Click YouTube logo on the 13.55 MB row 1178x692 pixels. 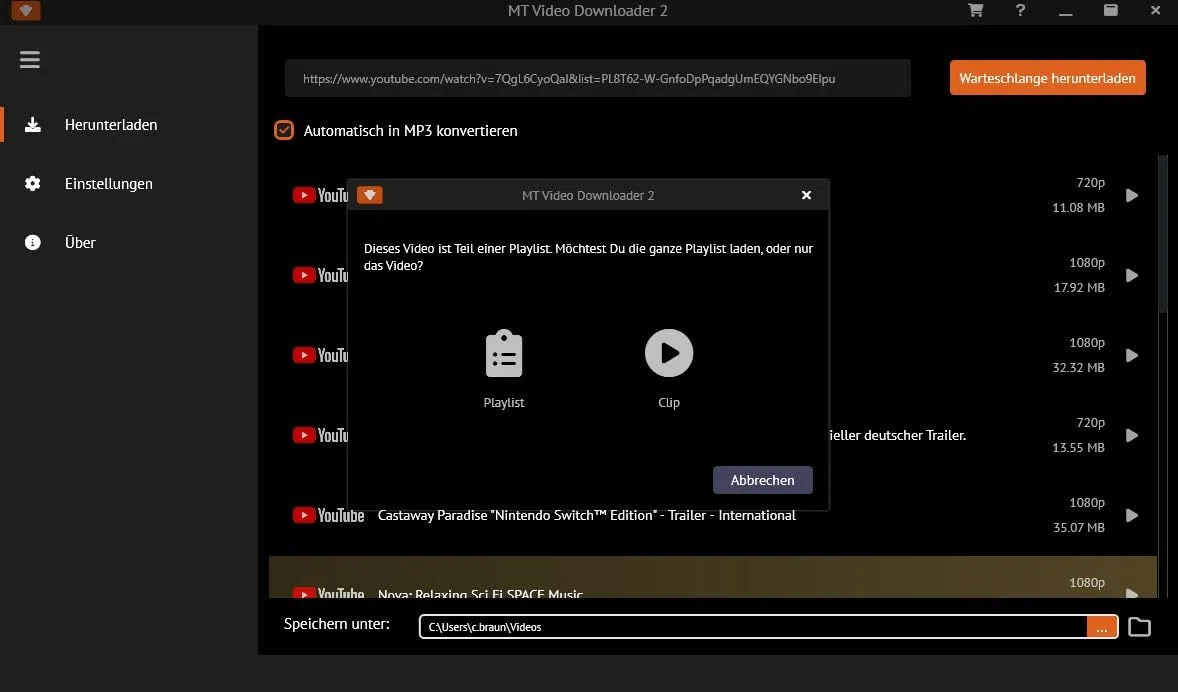tap(320, 436)
